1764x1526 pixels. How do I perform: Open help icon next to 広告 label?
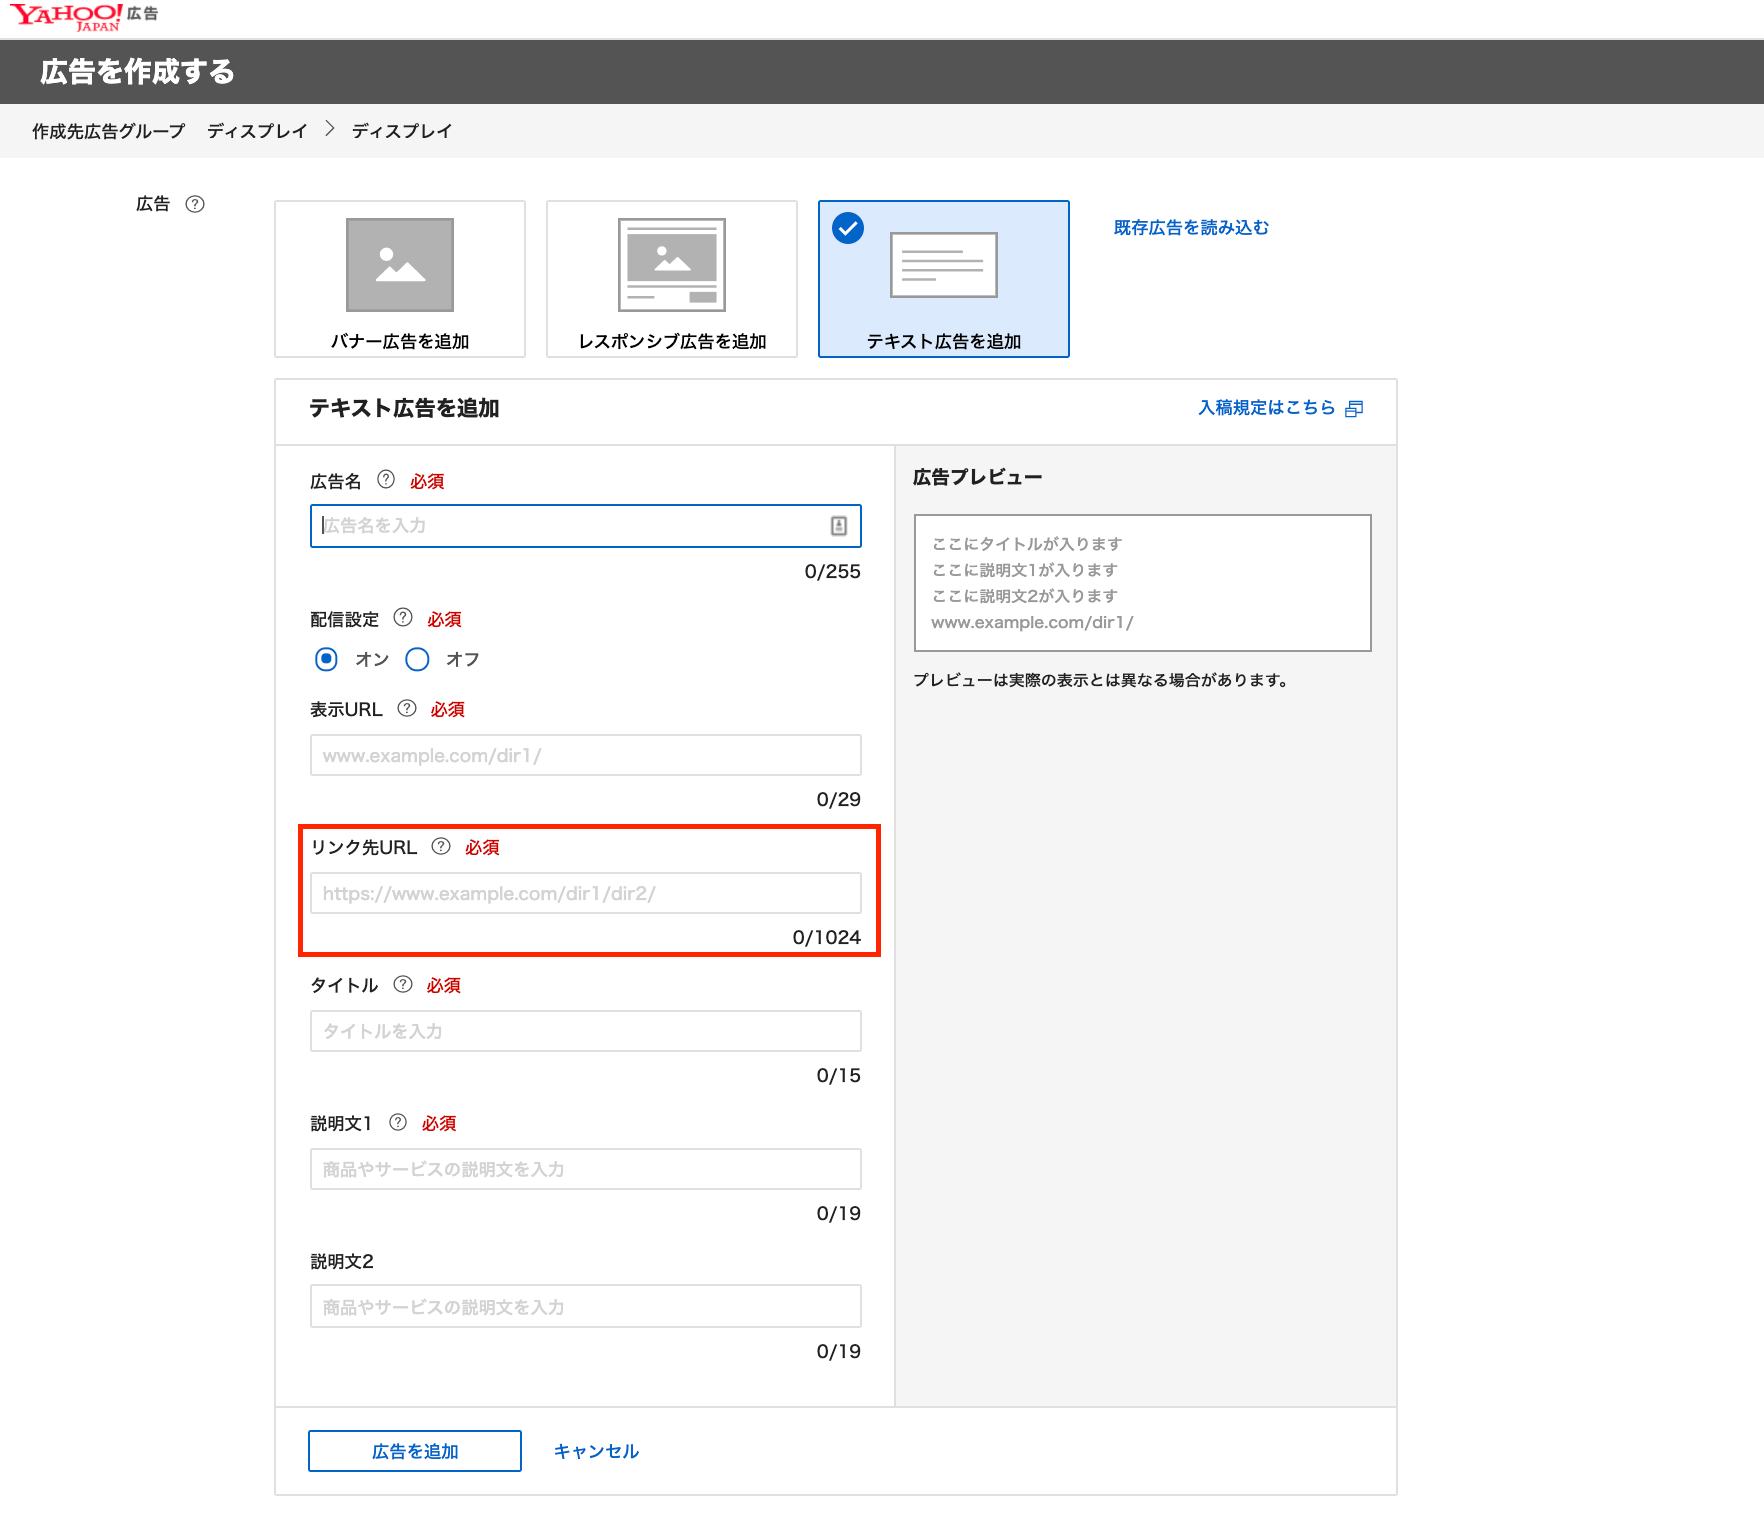[x=195, y=204]
